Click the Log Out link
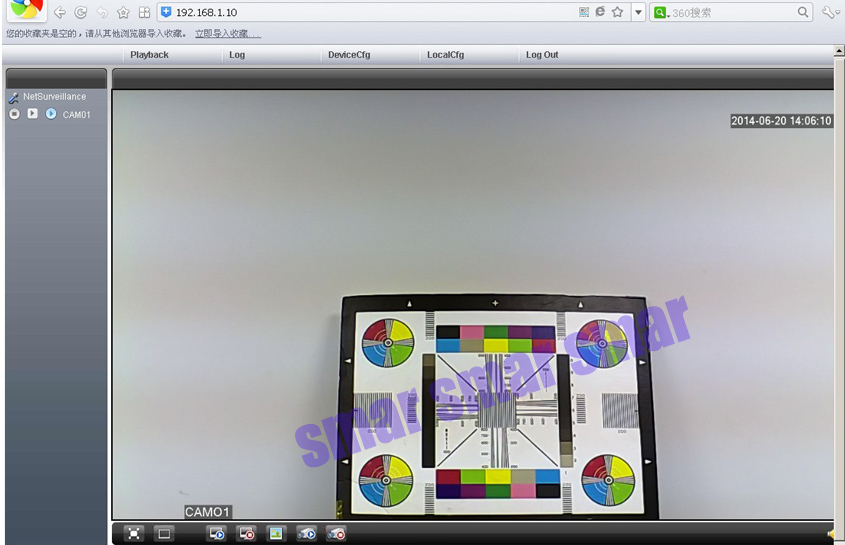The height and width of the screenshot is (545, 845). [542, 55]
